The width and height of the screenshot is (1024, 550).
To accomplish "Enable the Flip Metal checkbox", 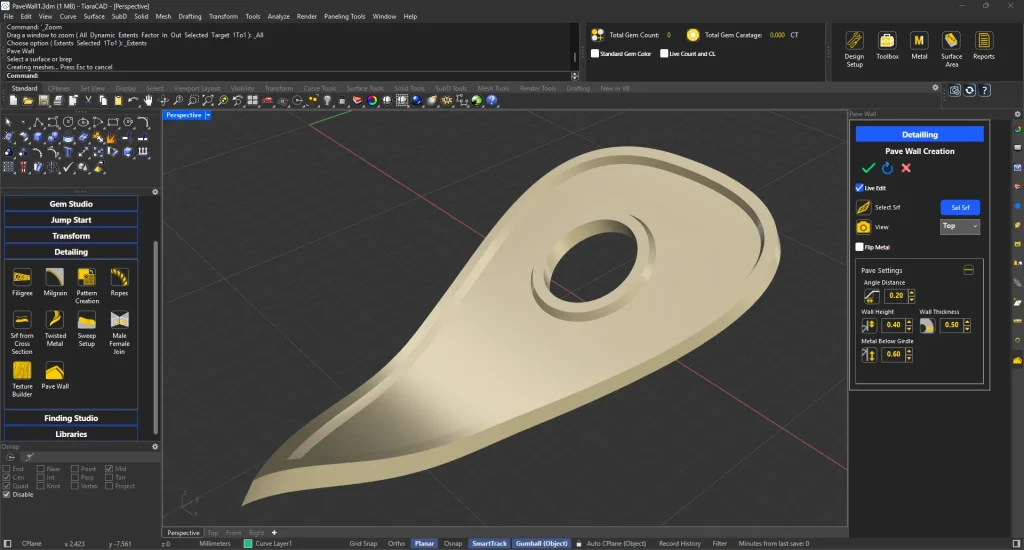I will point(860,247).
